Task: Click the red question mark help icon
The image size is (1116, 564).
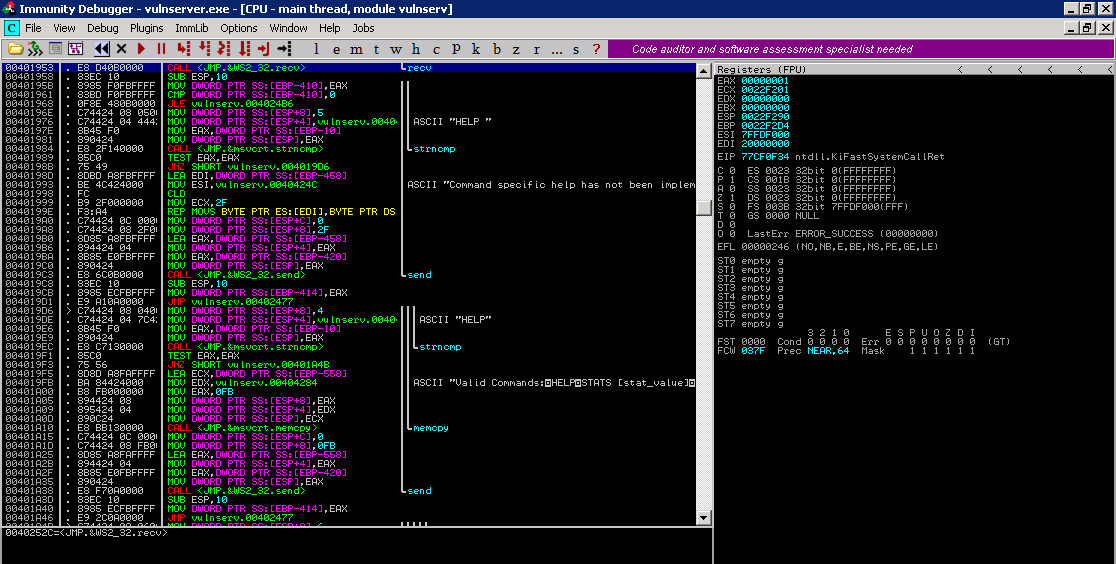Action: pos(596,49)
